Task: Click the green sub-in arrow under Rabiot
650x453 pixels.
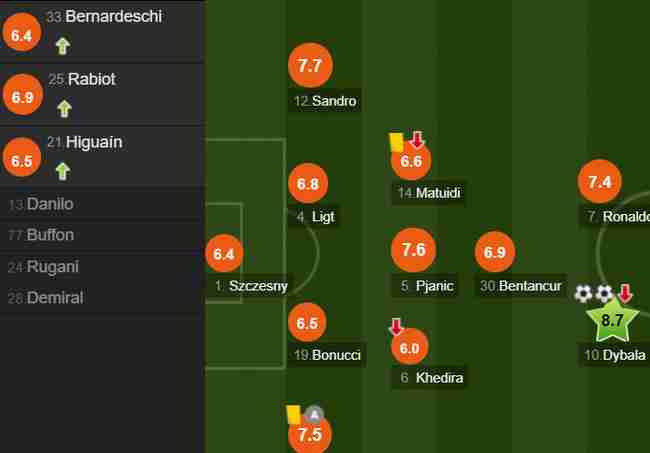Action: (x=64, y=109)
